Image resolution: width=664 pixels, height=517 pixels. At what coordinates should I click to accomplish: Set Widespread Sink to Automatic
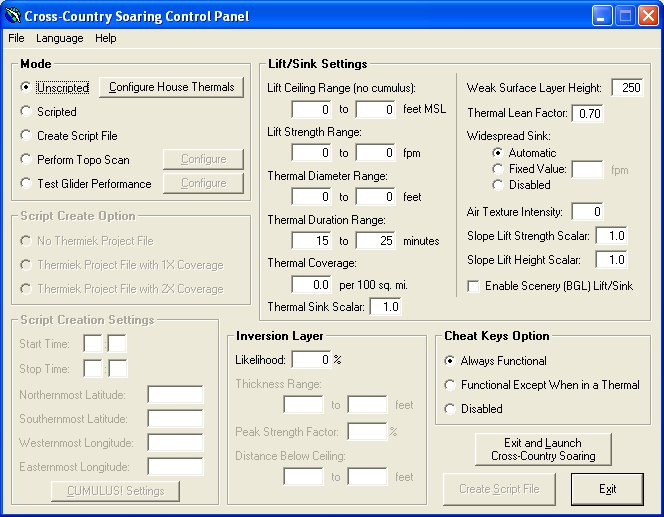pos(524,152)
